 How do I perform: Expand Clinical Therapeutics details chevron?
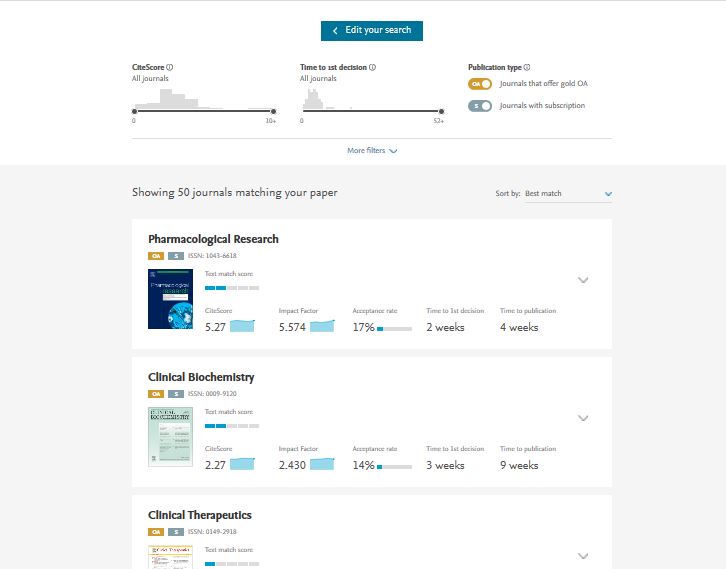click(x=583, y=556)
